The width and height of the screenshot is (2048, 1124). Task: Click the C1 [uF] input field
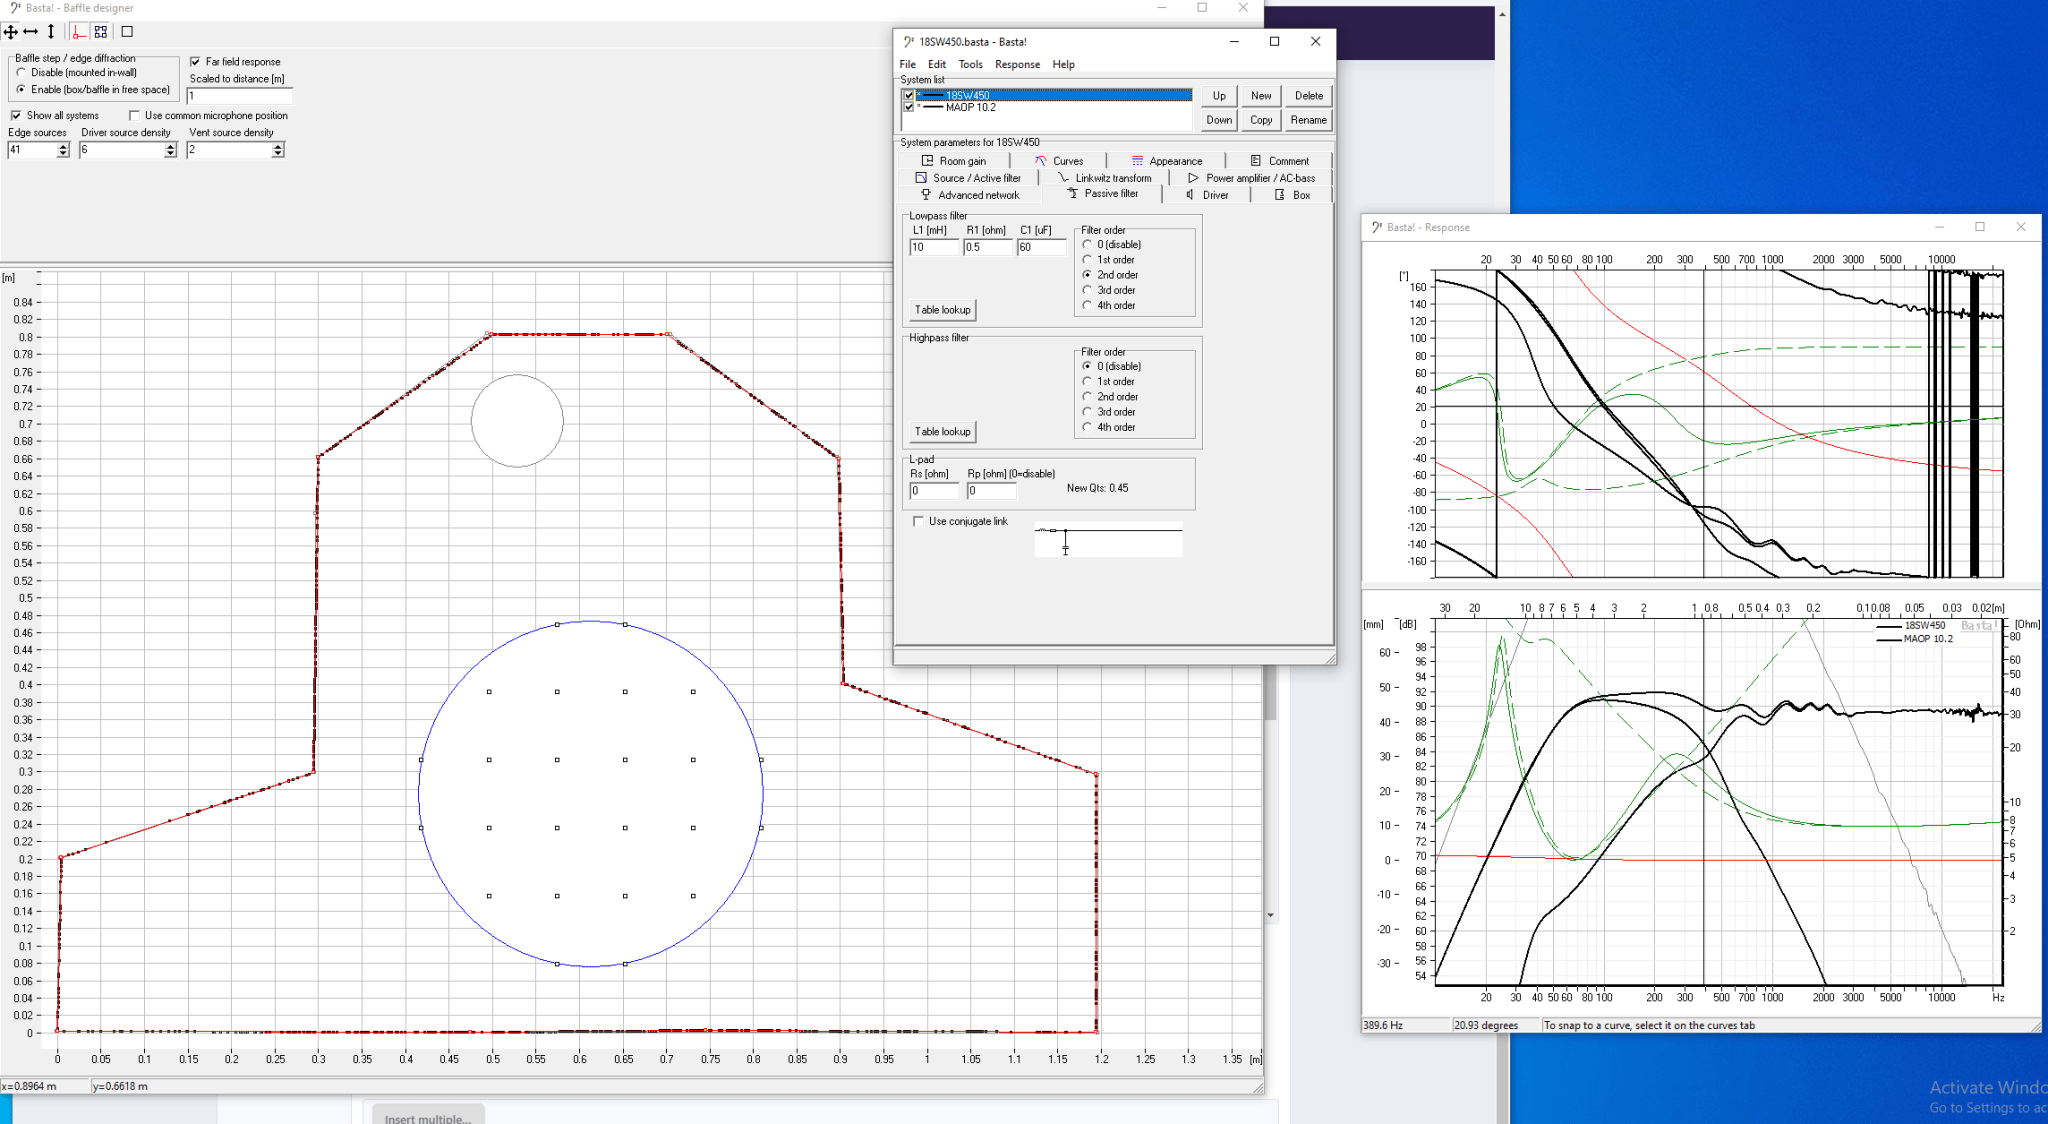[x=1042, y=247]
